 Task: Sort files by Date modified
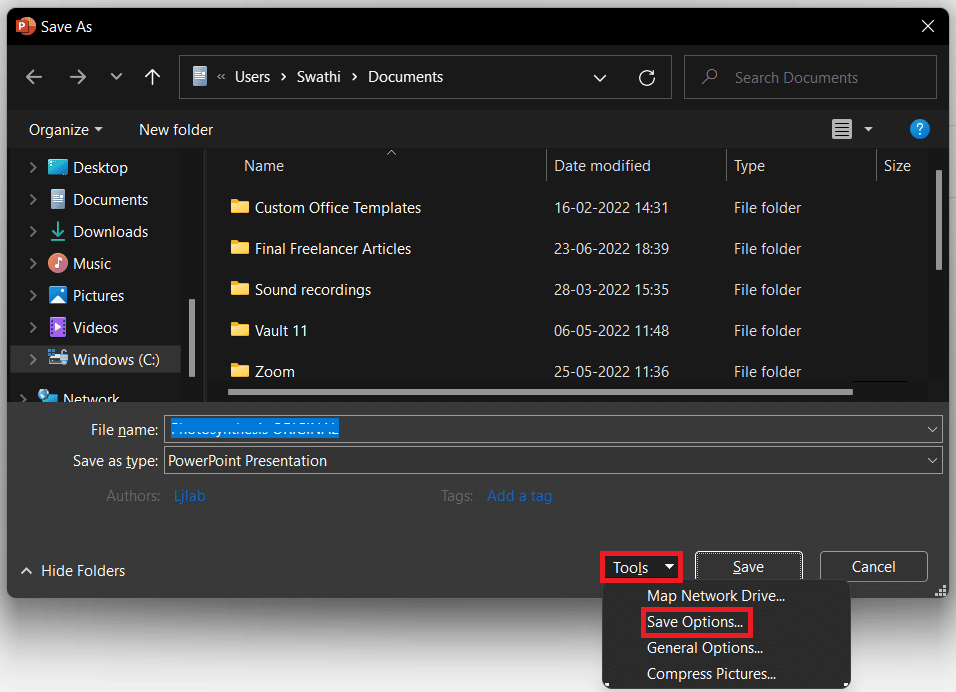[x=602, y=165]
